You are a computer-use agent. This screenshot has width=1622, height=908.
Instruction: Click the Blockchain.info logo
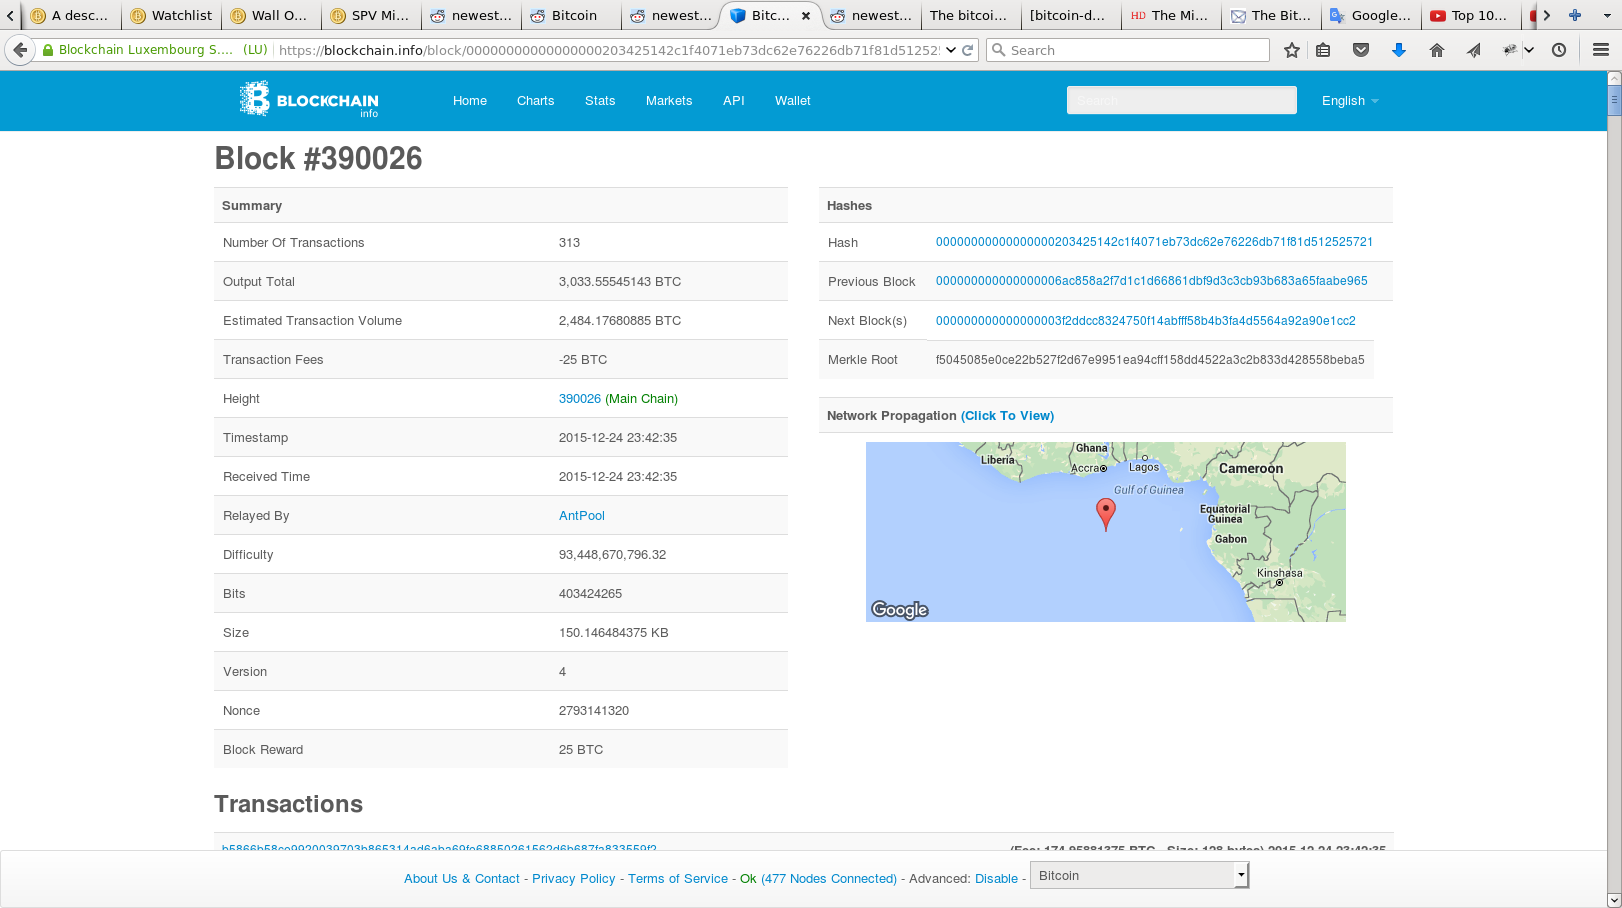pyautogui.click(x=309, y=100)
